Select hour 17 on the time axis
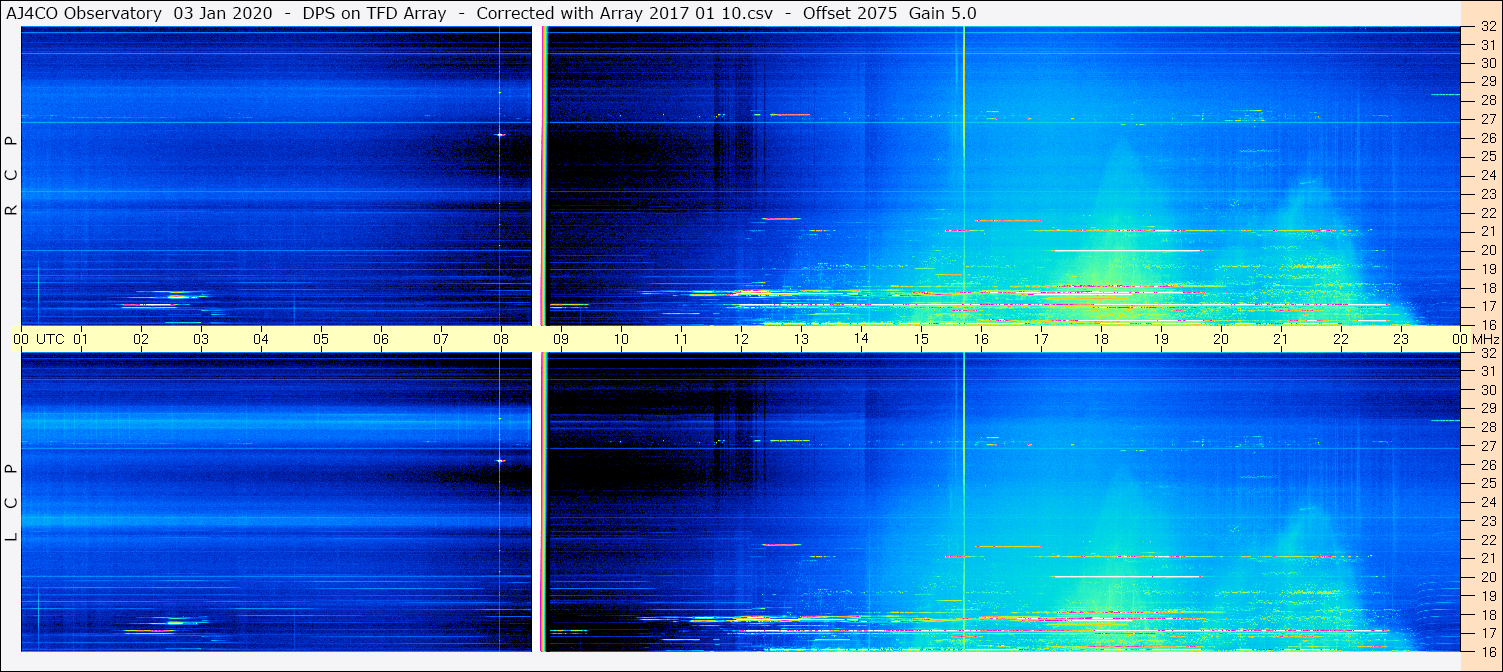The image size is (1503, 672). click(1041, 339)
